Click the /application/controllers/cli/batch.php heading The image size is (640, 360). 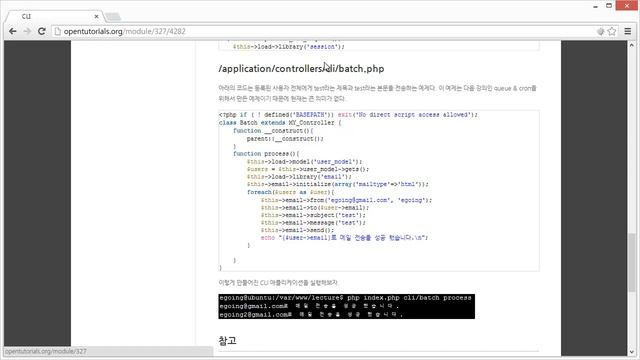pos(301,69)
